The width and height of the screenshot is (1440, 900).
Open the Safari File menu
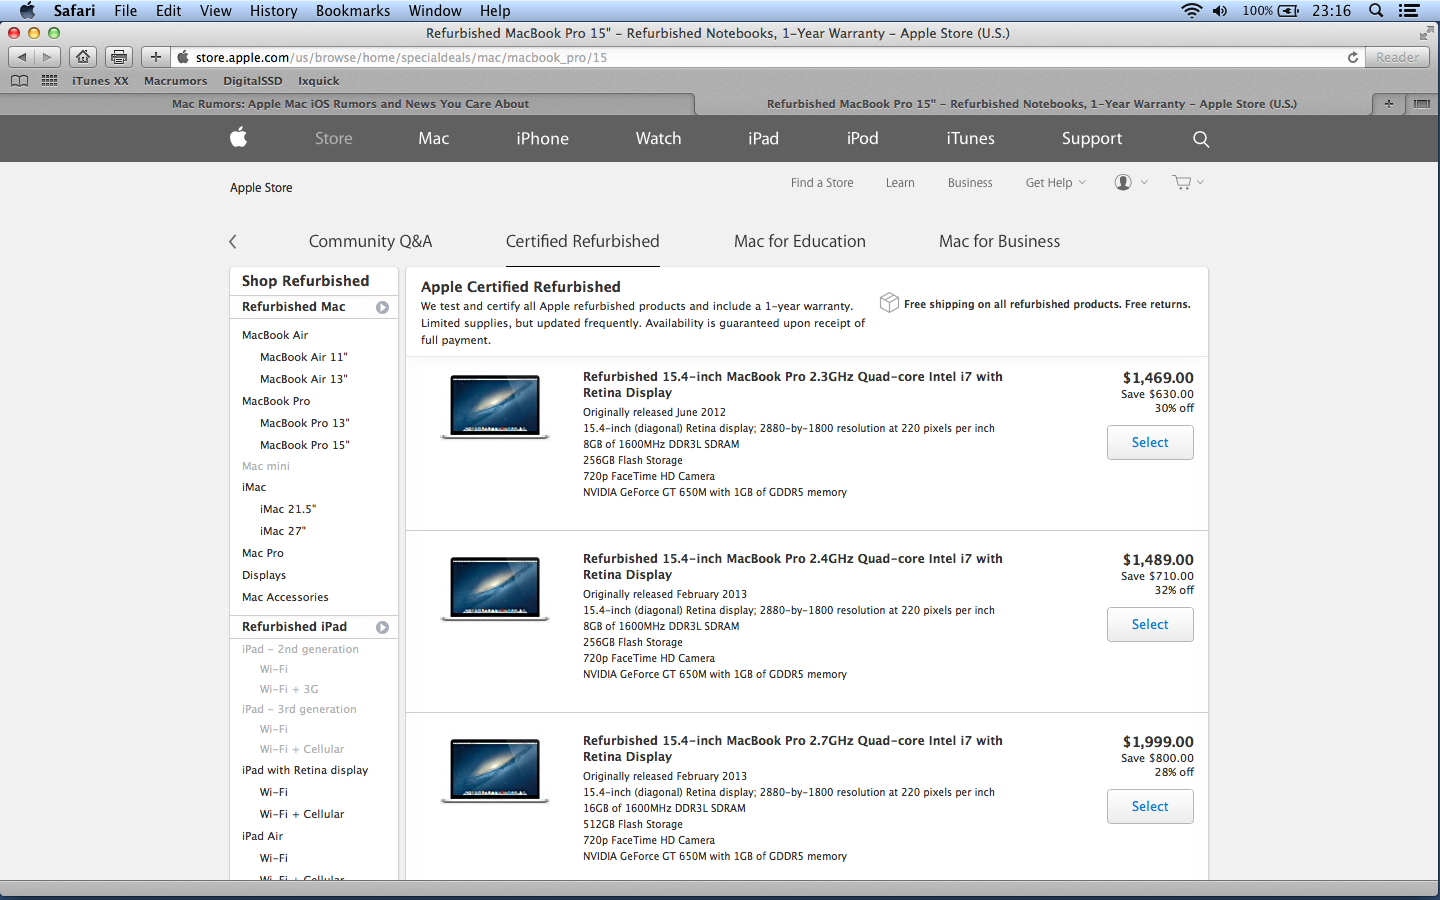point(126,11)
